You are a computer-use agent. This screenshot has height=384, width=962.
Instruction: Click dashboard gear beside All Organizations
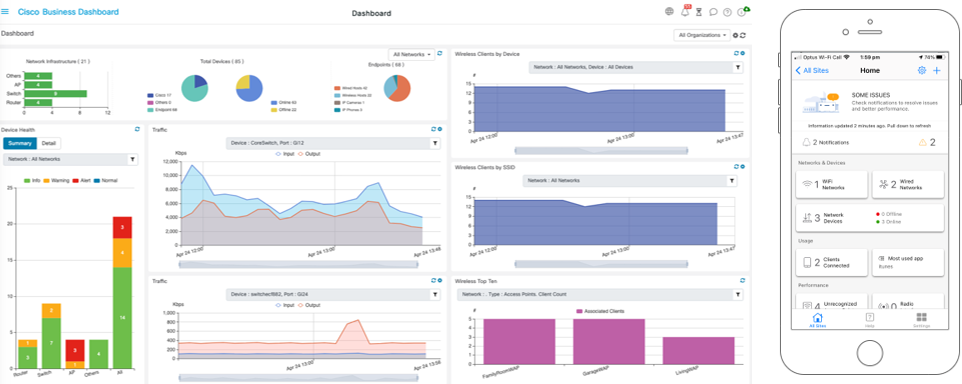736,35
